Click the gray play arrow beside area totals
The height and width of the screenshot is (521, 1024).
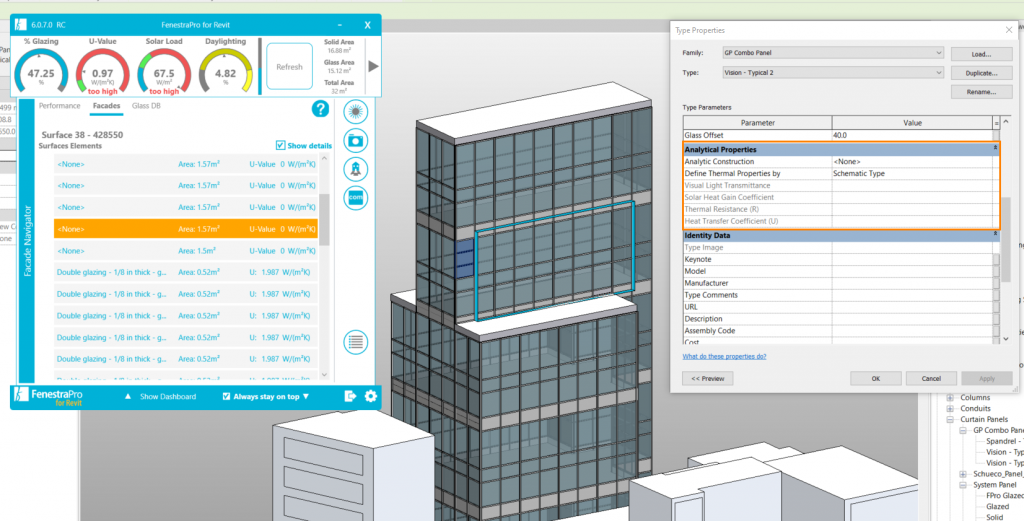pyautogui.click(x=374, y=66)
